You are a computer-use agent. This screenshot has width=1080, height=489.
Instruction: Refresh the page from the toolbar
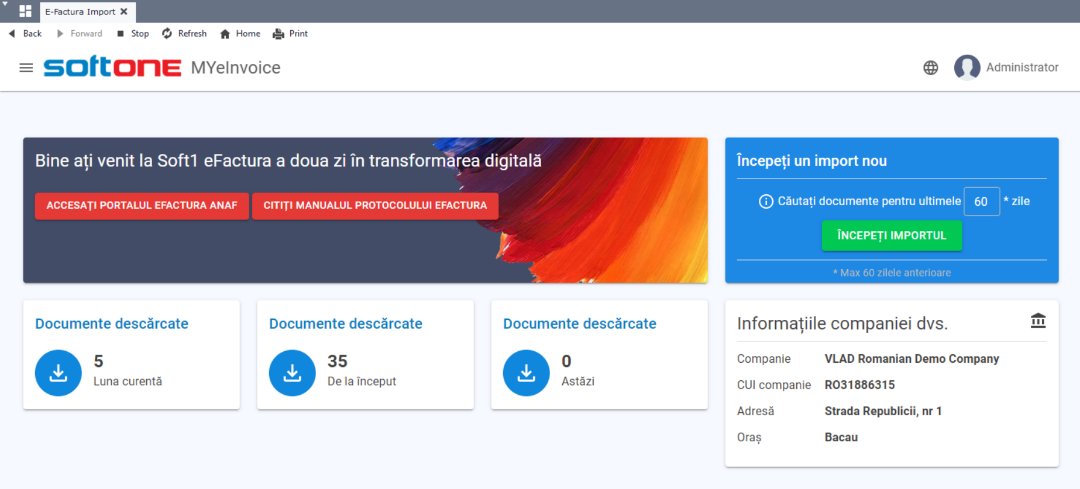(185, 33)
